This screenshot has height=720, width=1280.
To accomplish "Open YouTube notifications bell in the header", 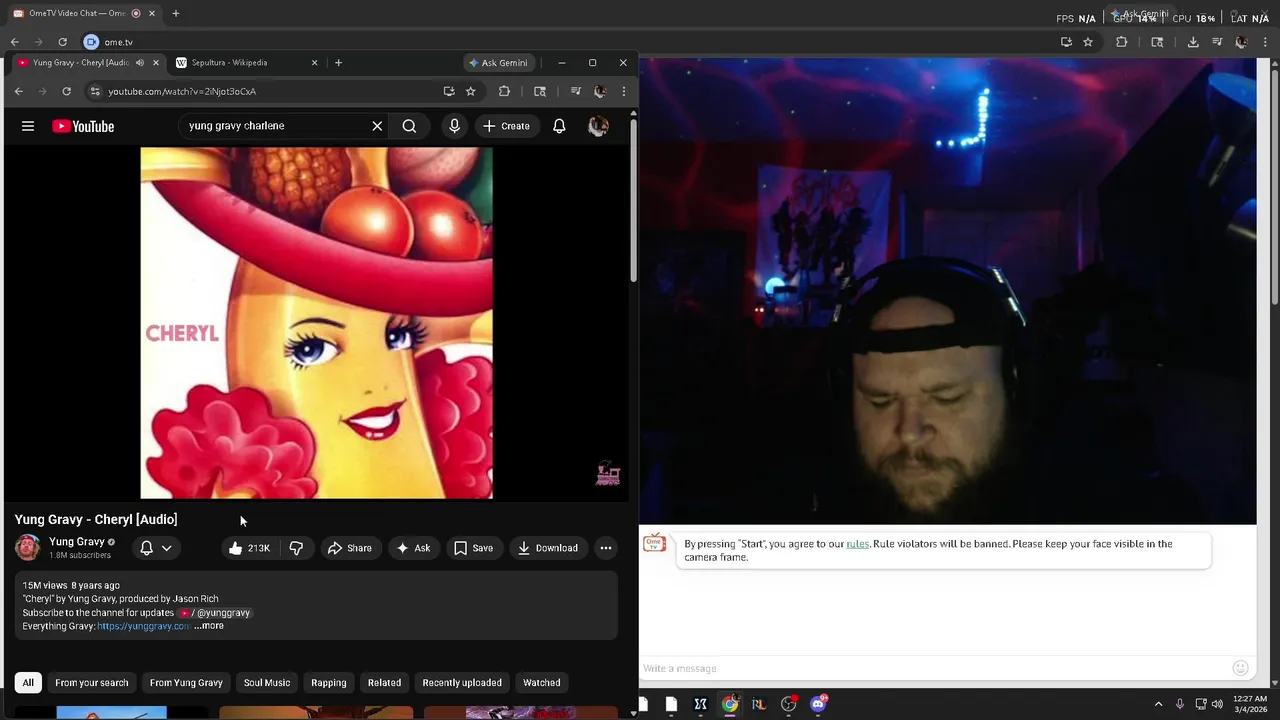I will click(x=559, y=126).
